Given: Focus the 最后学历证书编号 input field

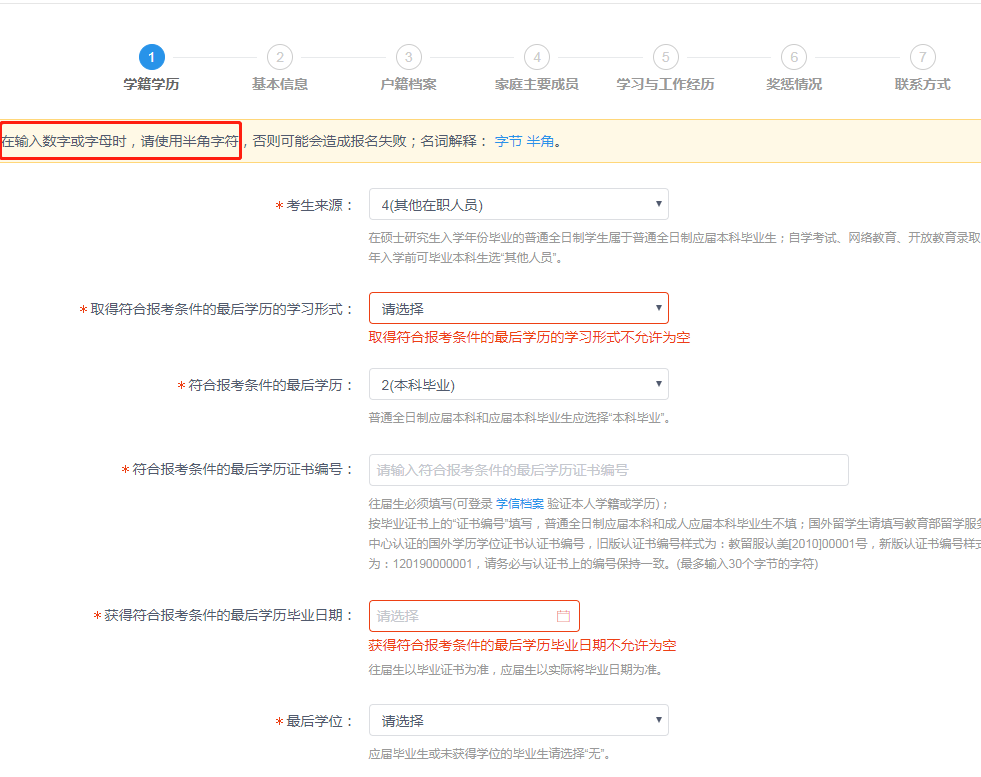Looking at the screenshot, I should 608,470.
